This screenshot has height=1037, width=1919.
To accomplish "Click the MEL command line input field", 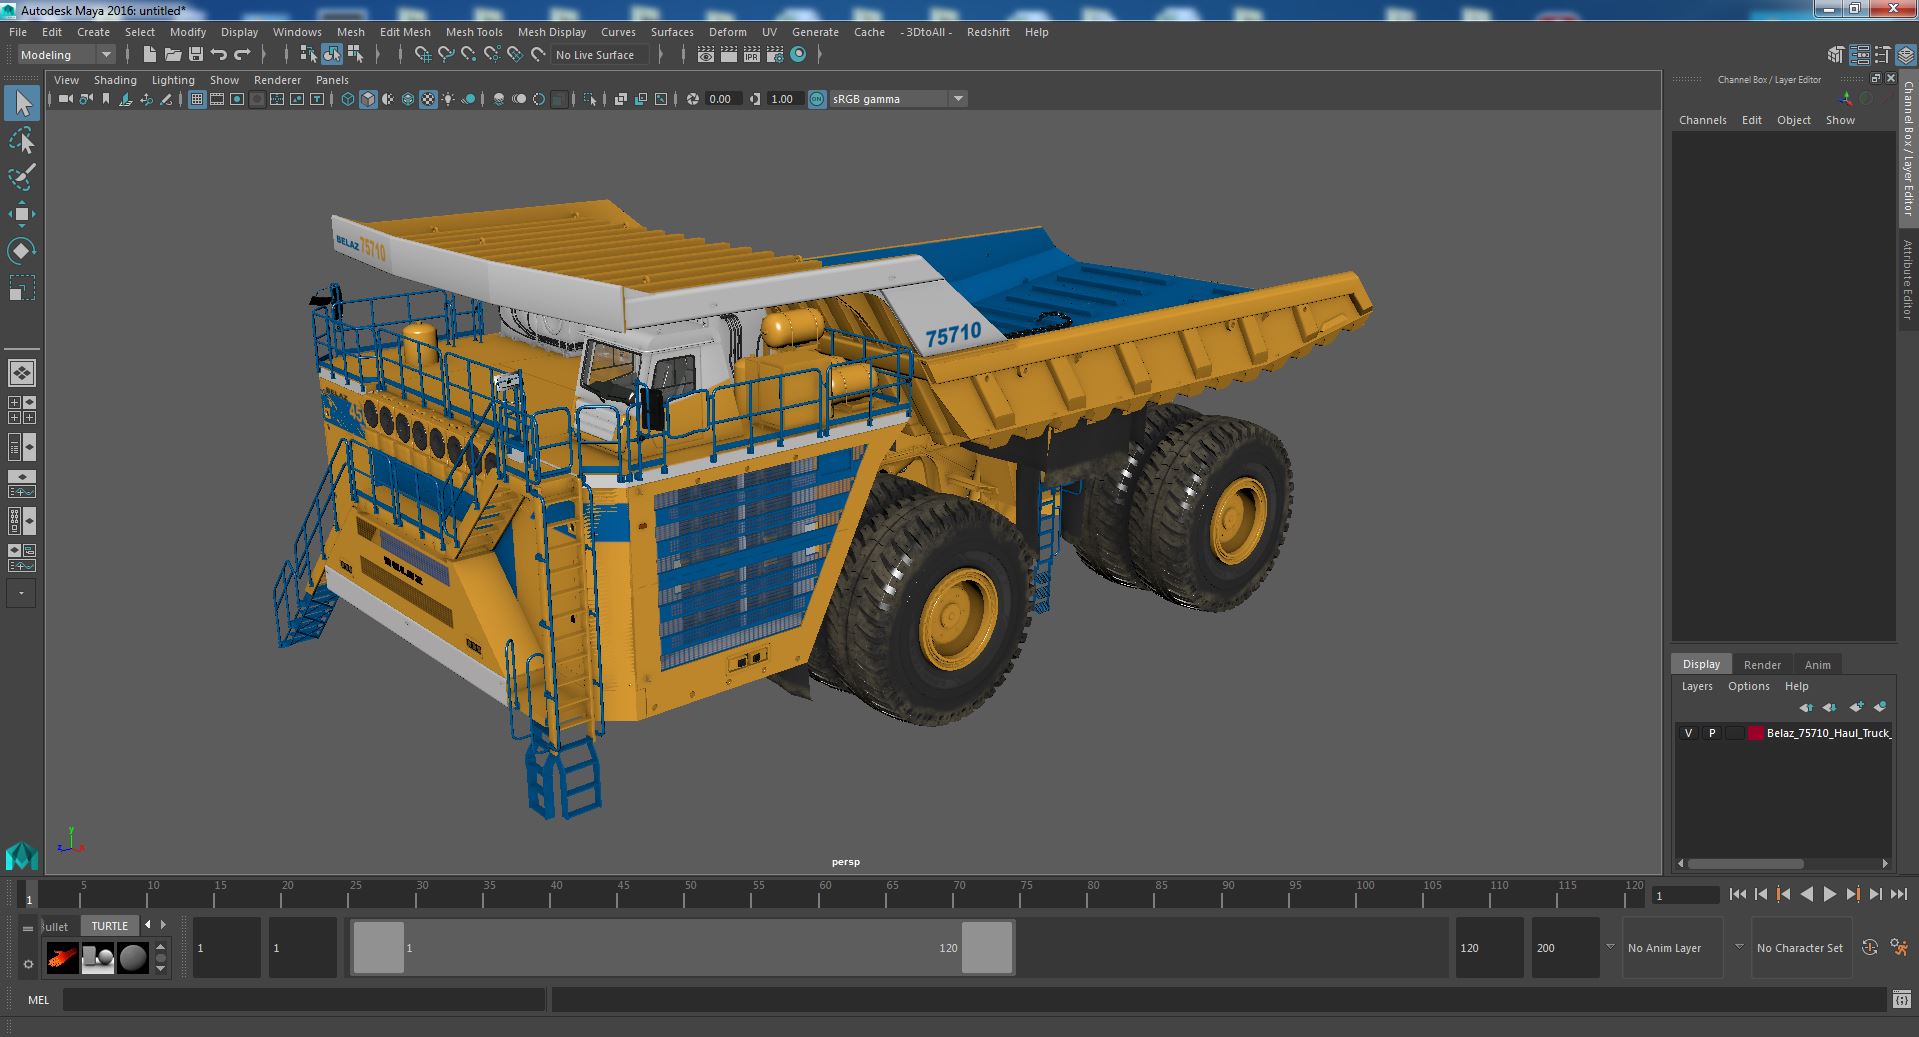I will tap(304, 1000).
